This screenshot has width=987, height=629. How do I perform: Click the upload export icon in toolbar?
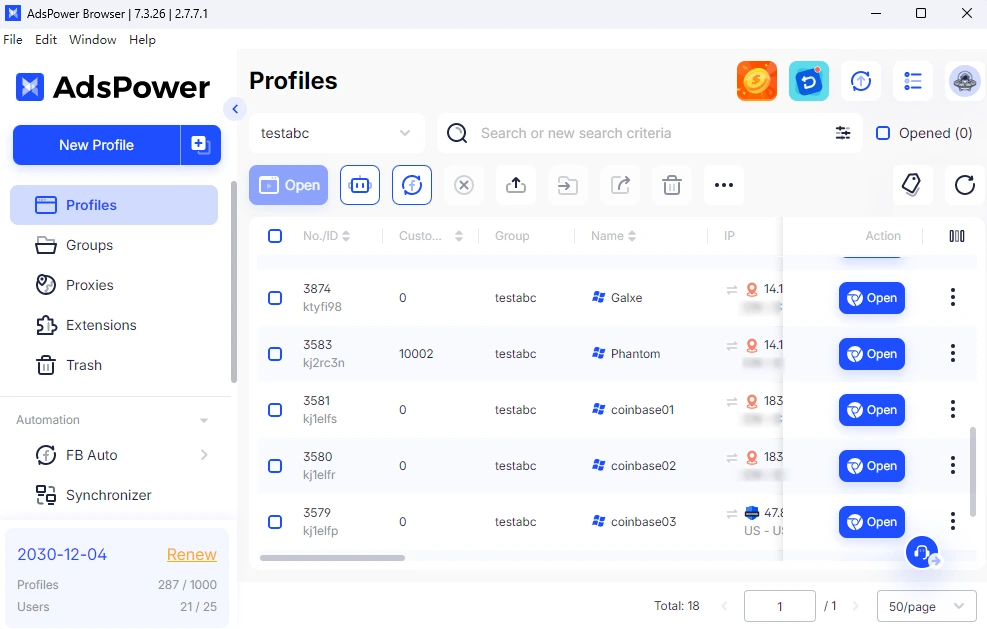point(516,185)
